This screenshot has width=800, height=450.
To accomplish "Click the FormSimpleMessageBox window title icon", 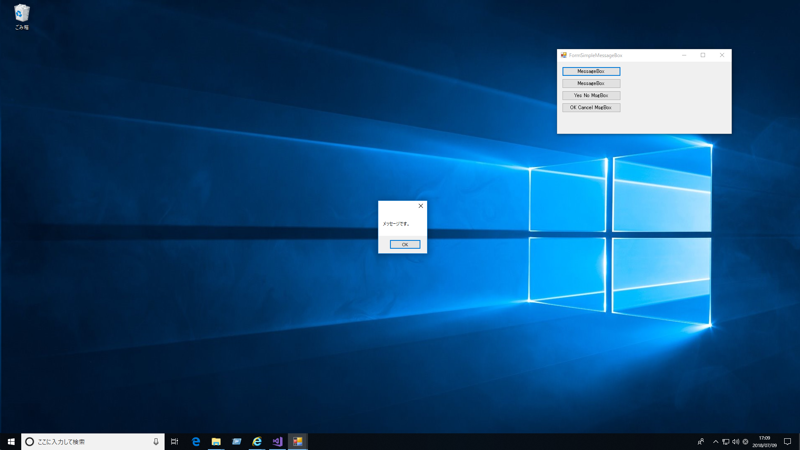I will coord(563,55).
